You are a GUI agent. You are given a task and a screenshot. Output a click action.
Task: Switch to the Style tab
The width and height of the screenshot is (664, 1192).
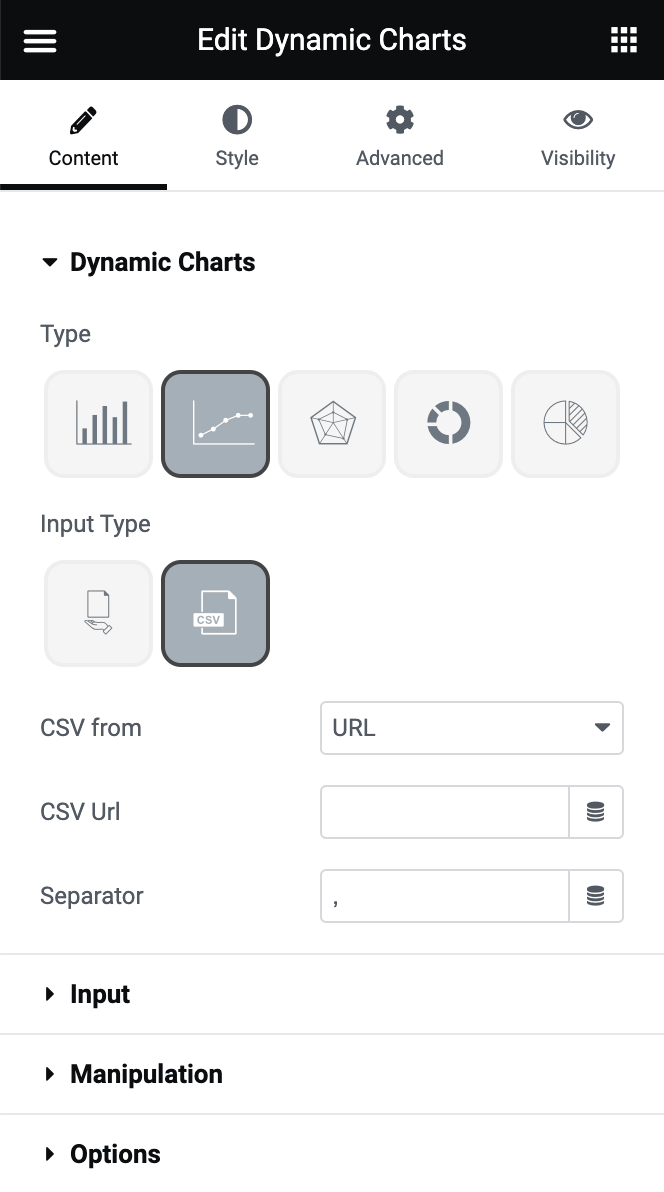[x=237, y=138]
